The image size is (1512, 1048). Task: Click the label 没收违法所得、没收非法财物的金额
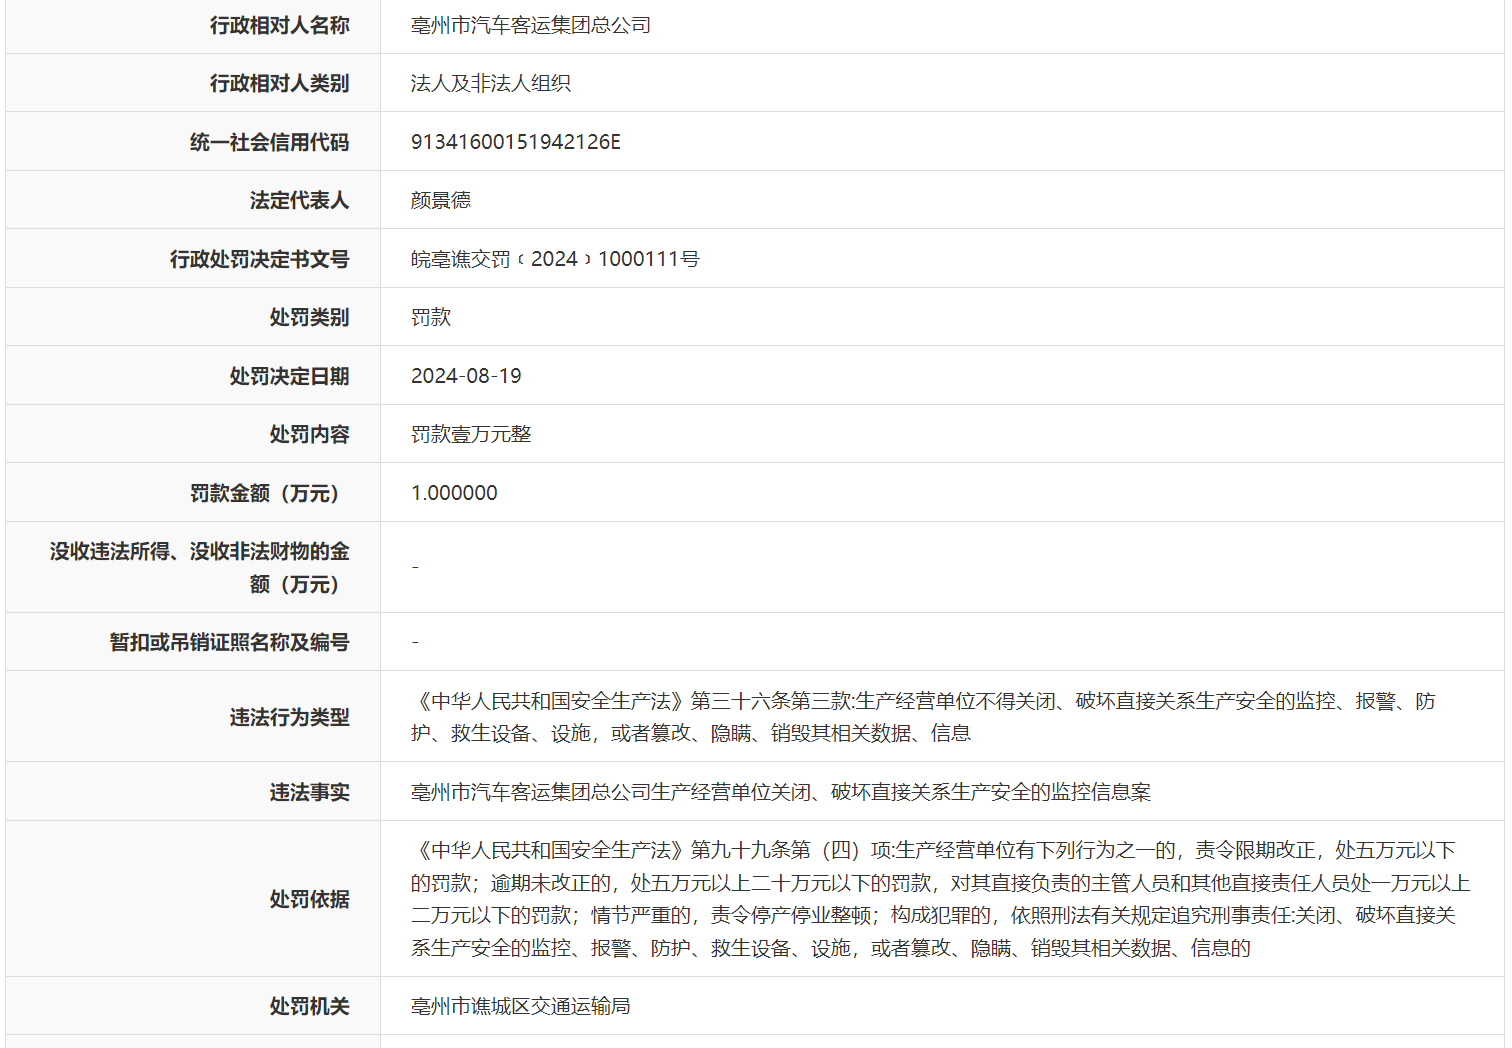199,567
